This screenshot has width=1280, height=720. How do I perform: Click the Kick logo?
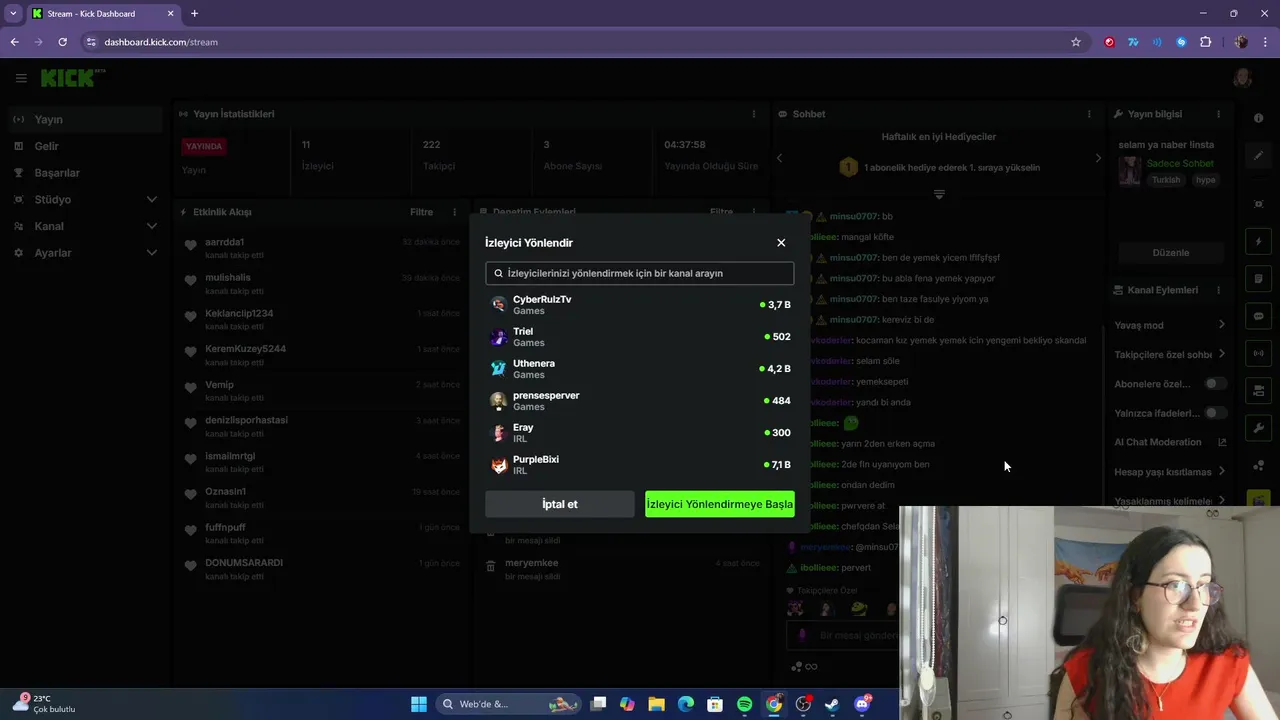click(72, 78)
